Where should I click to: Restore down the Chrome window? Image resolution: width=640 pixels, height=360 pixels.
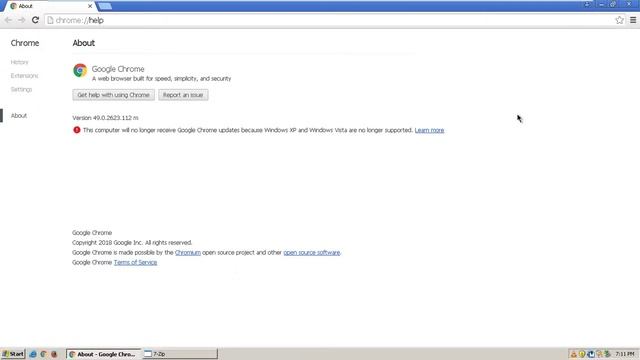pos(613,4)
